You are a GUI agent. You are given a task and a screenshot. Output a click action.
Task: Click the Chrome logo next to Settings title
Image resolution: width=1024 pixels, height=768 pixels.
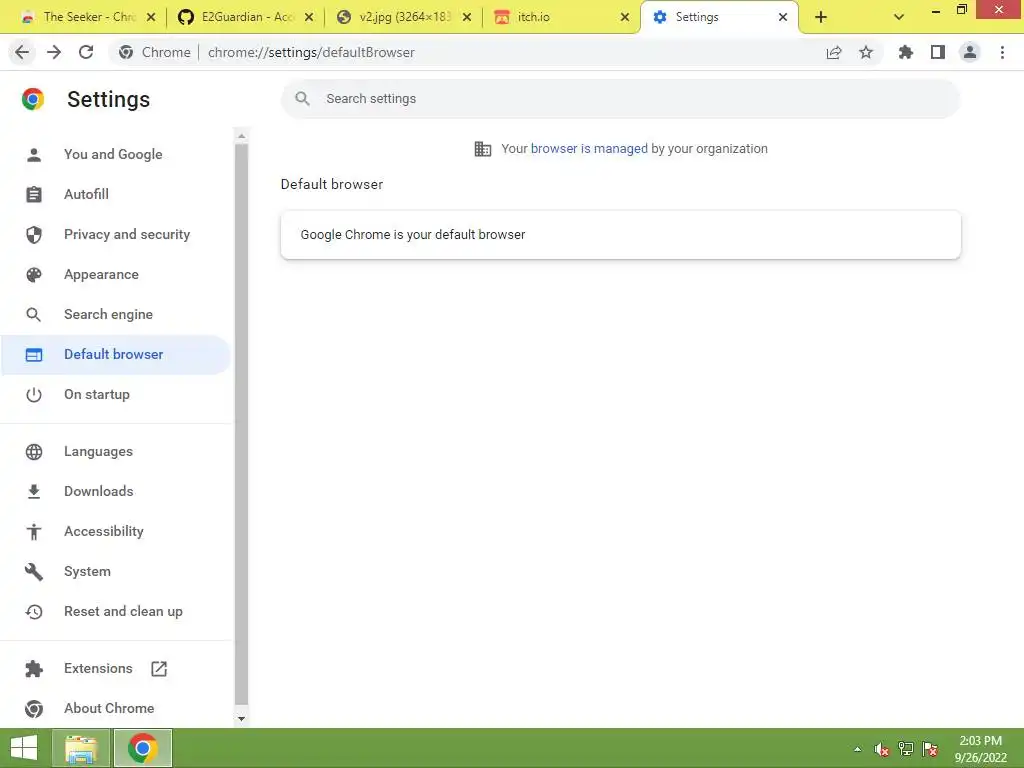[x=33, y=99]
